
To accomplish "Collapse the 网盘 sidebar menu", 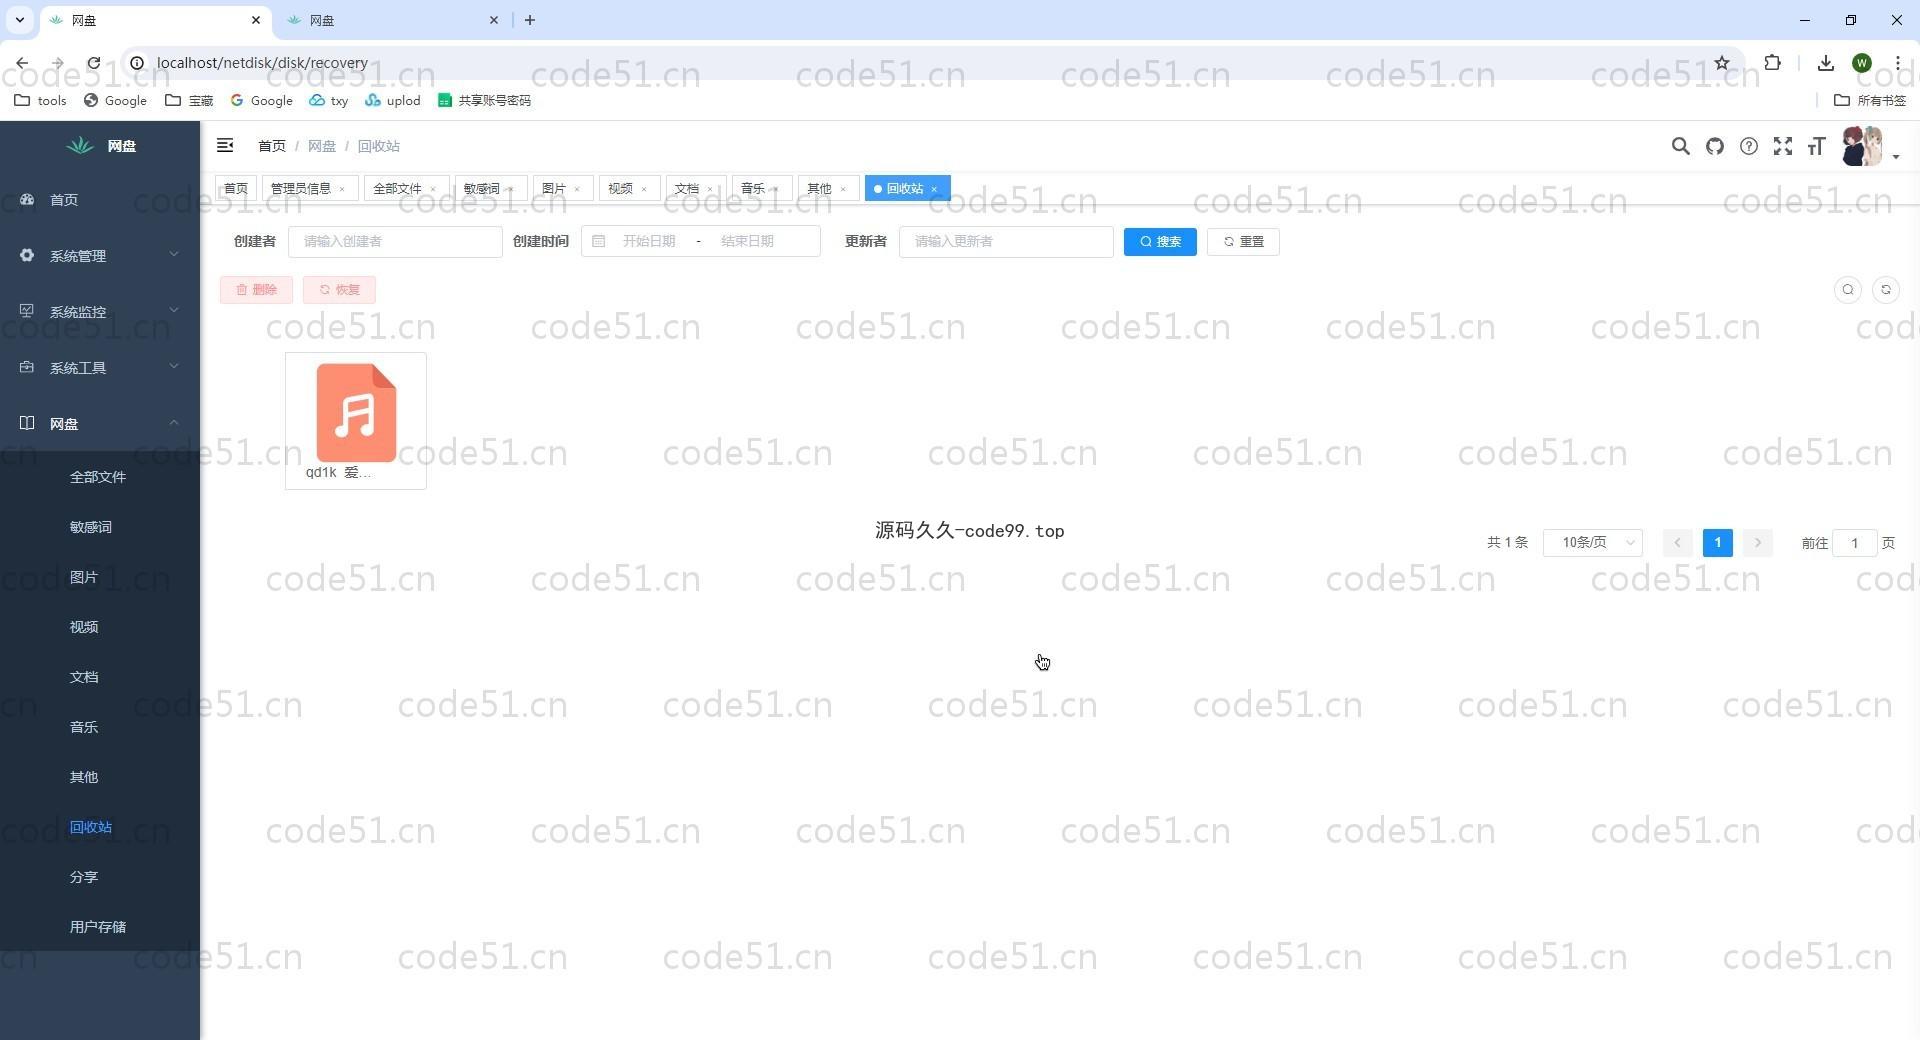I will (100, 424).
